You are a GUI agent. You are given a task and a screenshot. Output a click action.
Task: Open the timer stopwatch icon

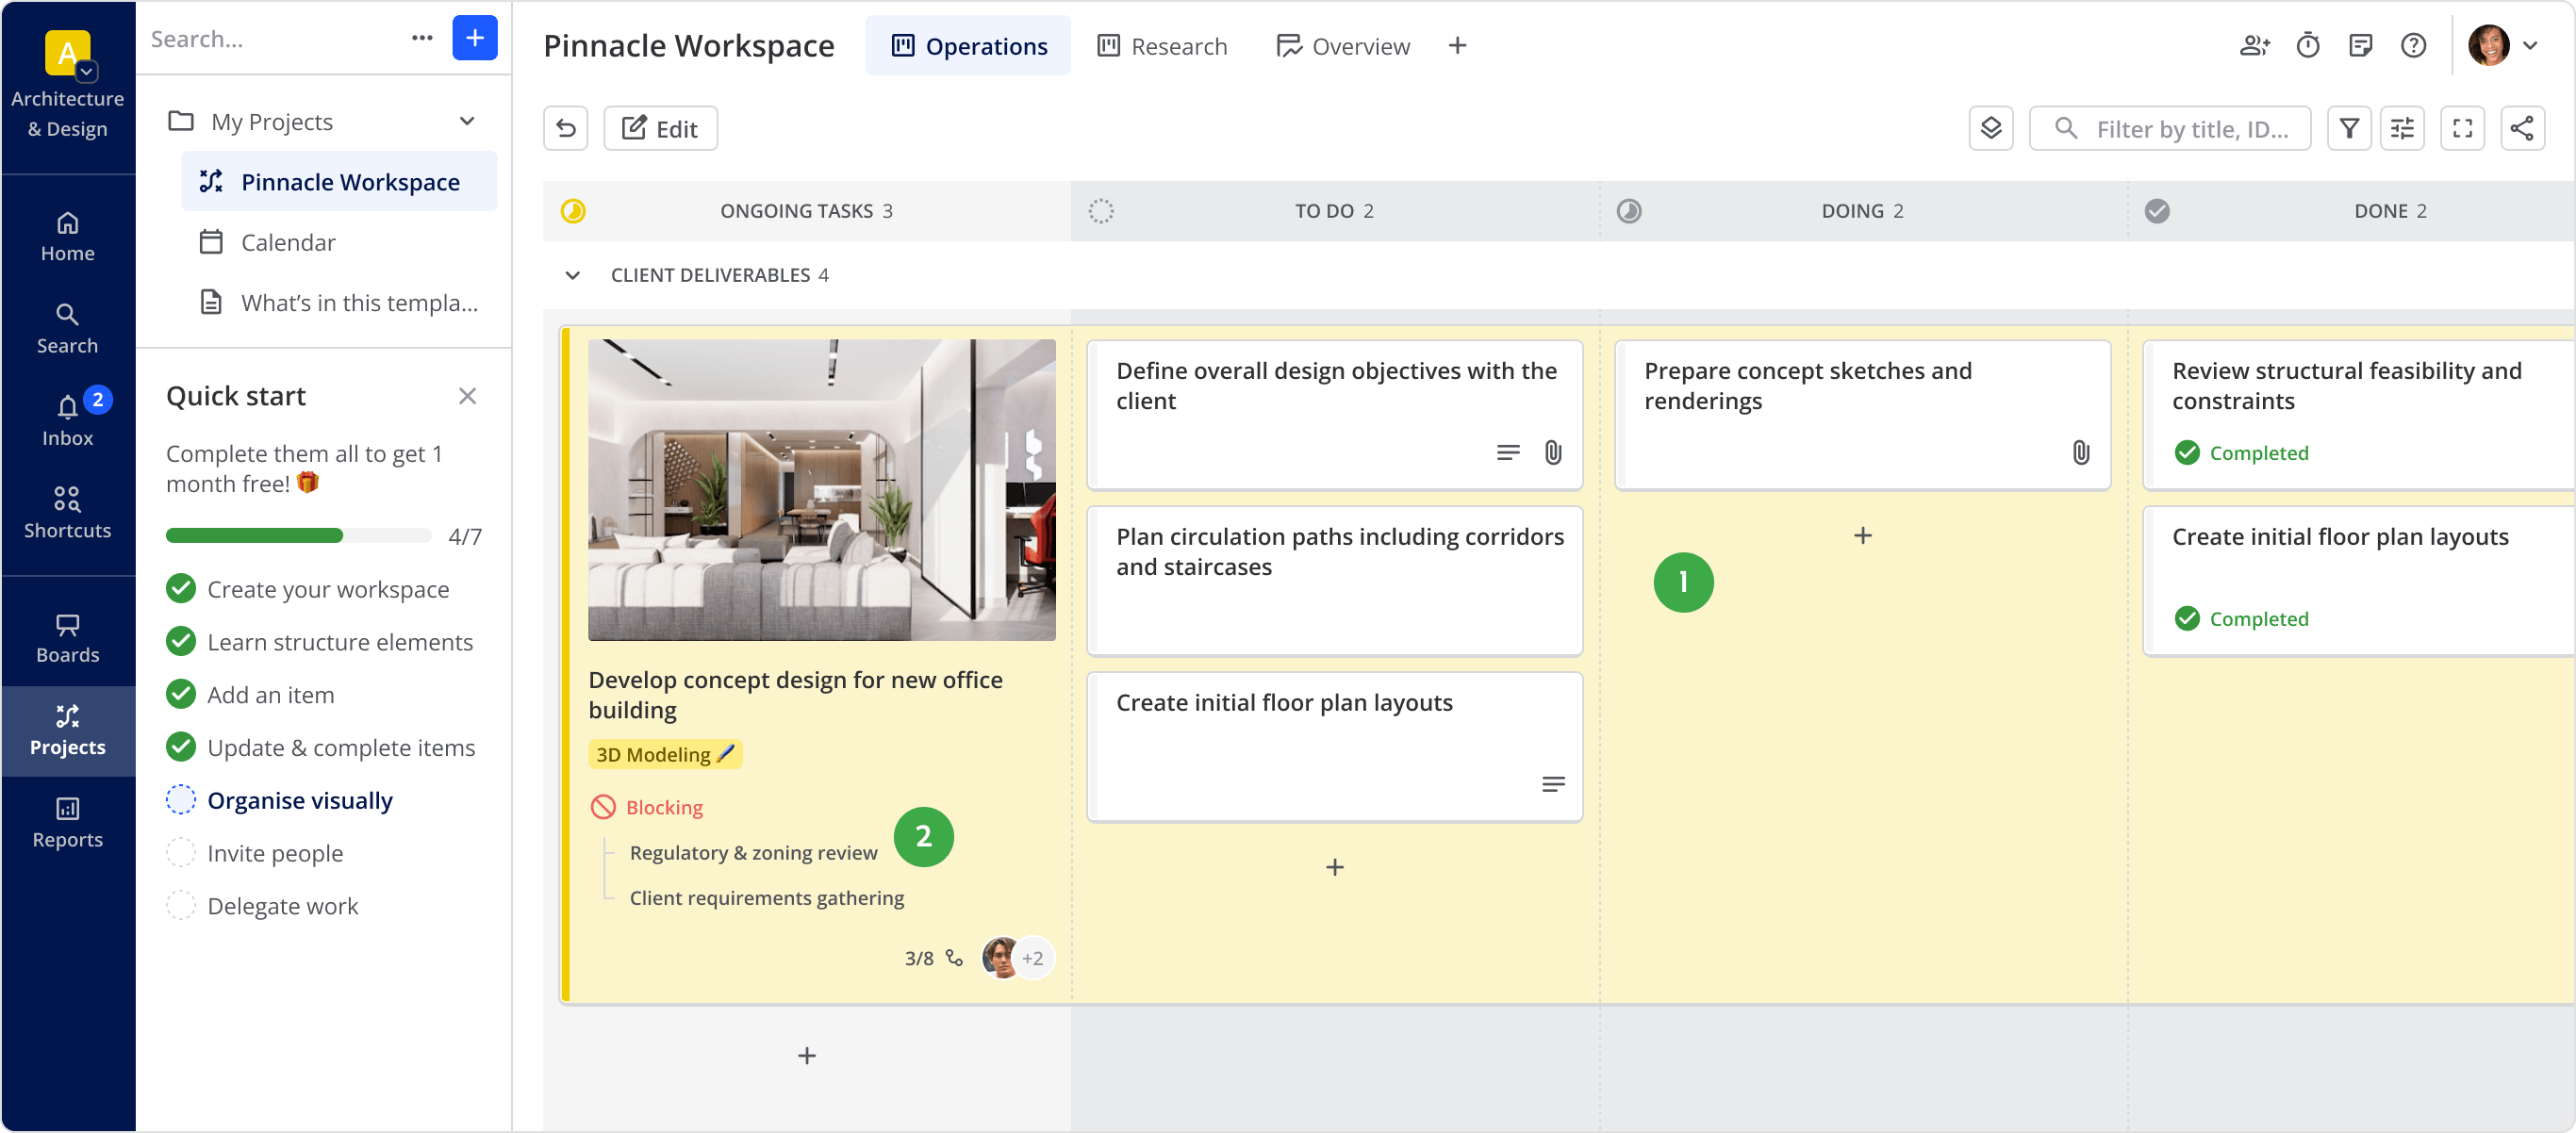pos(2307,45)
